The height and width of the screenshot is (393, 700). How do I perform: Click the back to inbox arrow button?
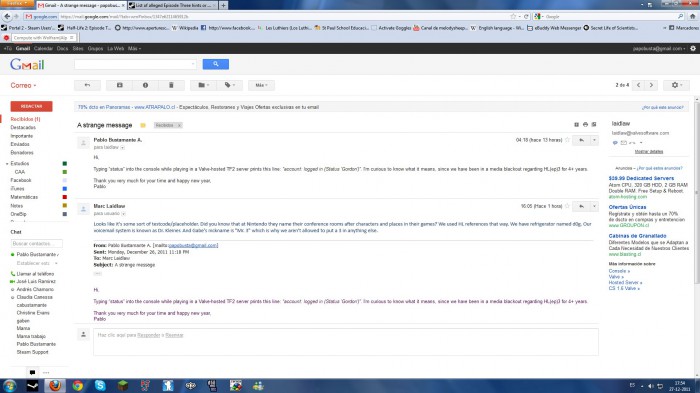point(87,85)
